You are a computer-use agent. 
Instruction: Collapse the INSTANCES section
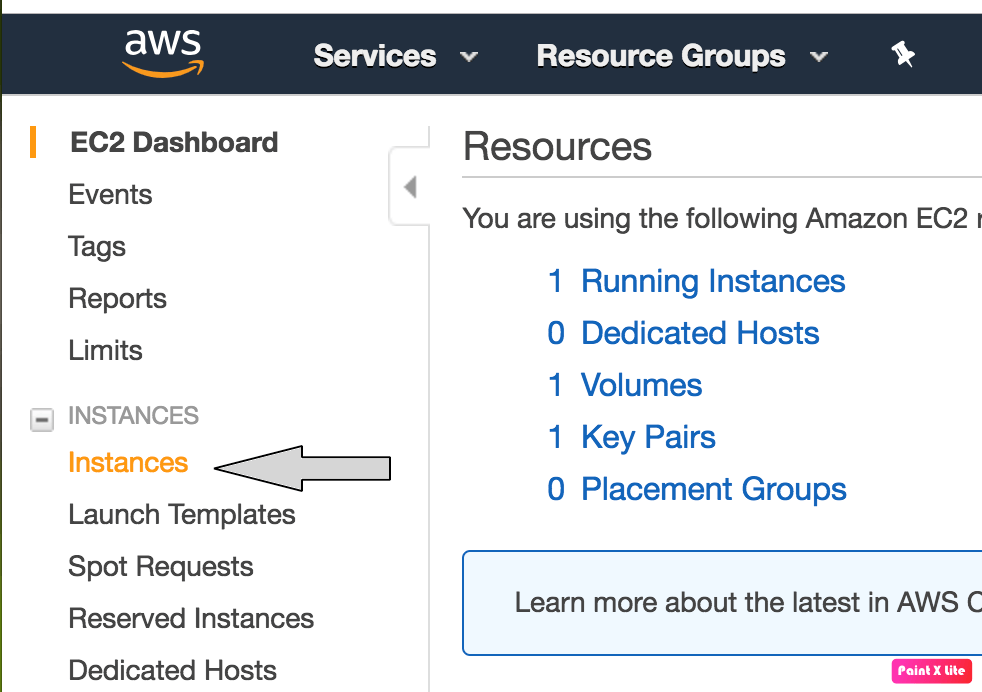click(42, 419)
